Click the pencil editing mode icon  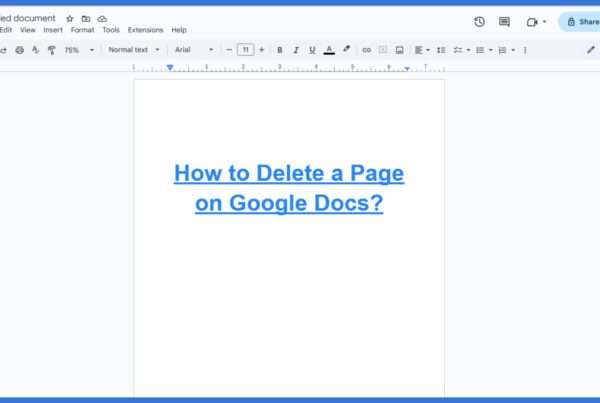tap(591, 50)
